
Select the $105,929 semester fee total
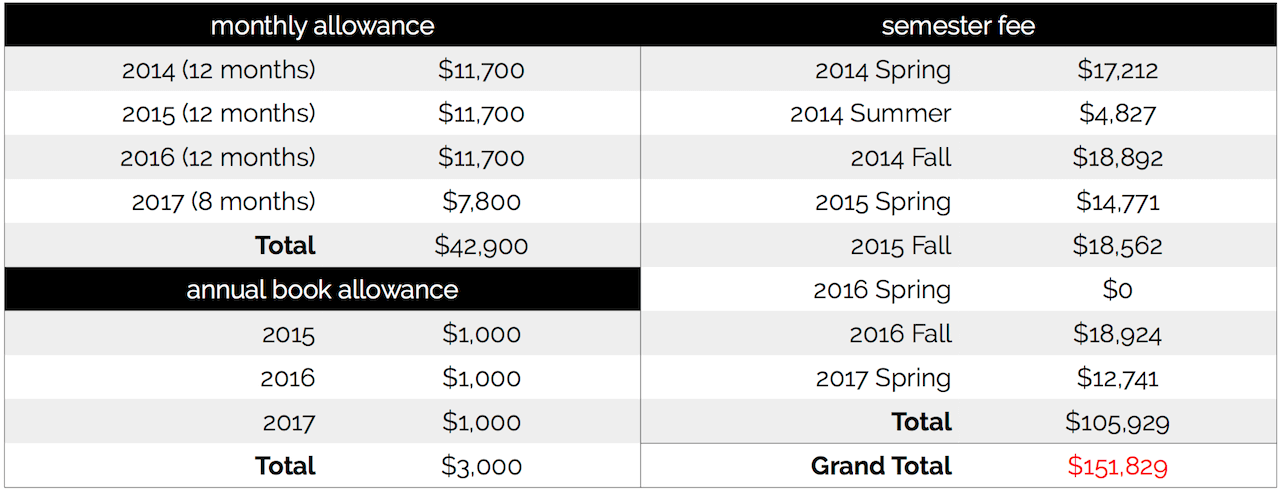[1117, 422]
